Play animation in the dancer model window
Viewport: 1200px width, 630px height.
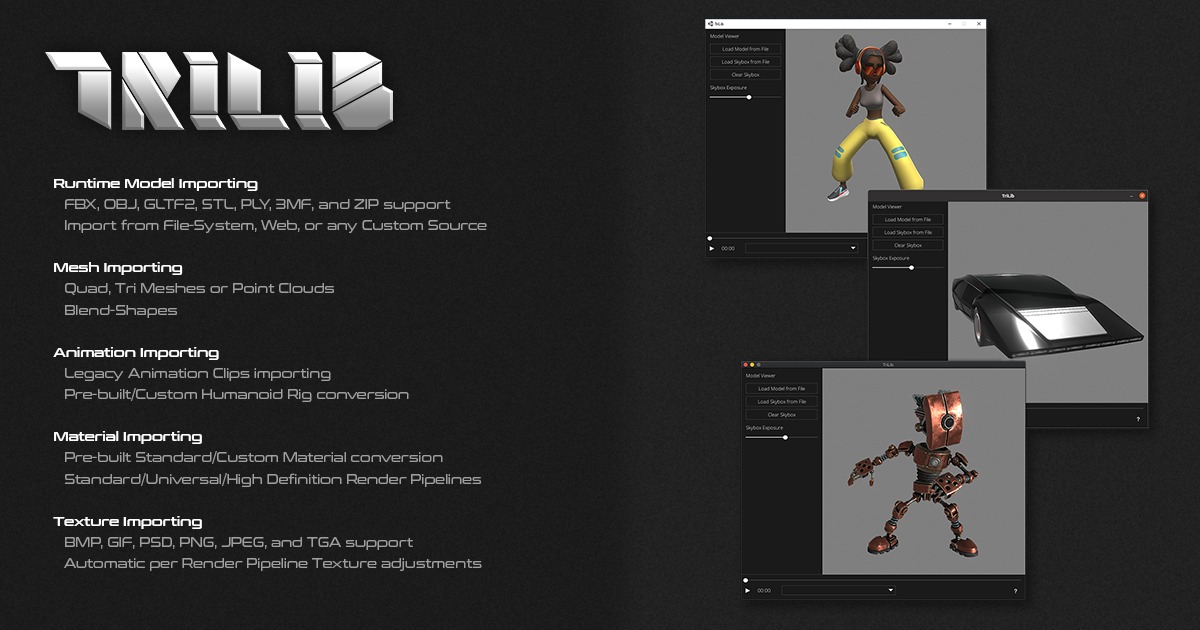[x=712, y=248]
